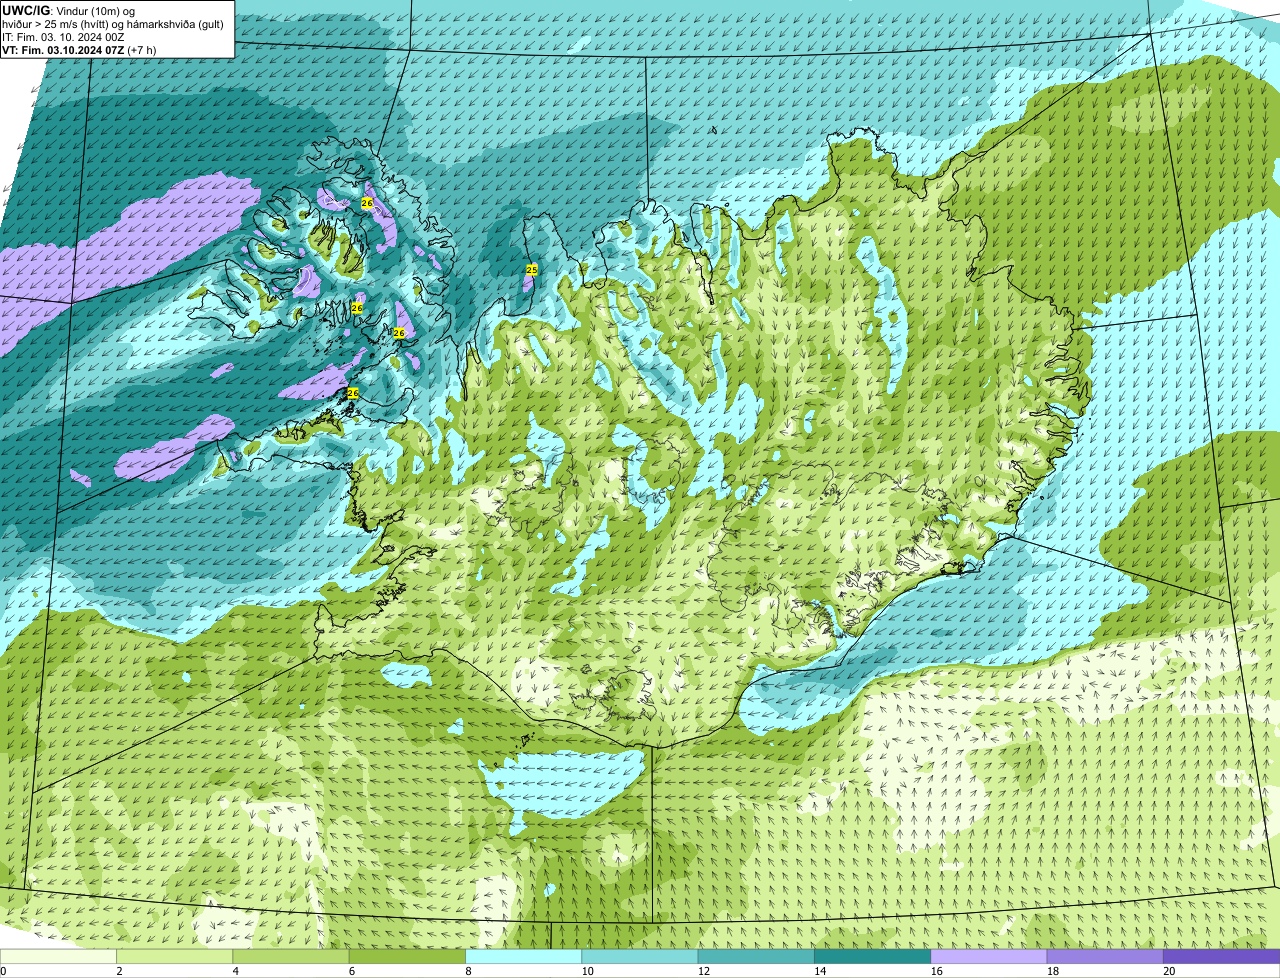Click the 6–8 m/s dark green legend swatch
This screenshot has height=978, width=1280.
[407, 956]
